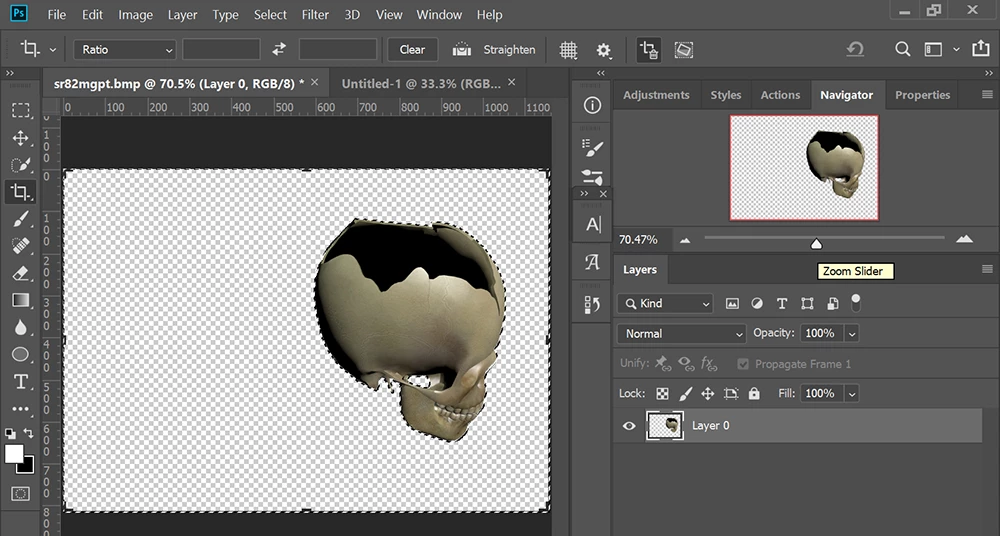1000x536 pixels.
Task: Open the Filter menu
Action: 315,15
